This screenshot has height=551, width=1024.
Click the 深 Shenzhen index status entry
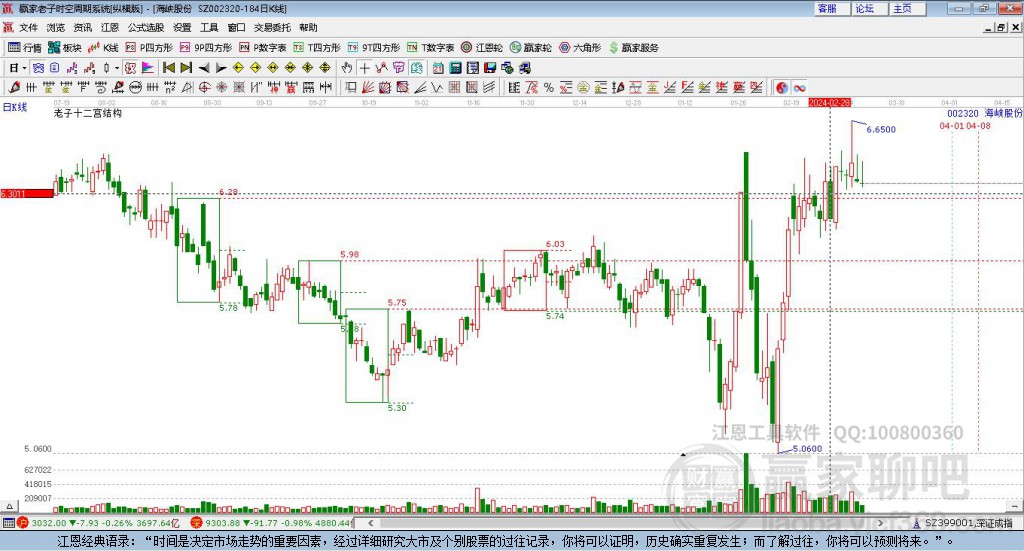point(271,523)
